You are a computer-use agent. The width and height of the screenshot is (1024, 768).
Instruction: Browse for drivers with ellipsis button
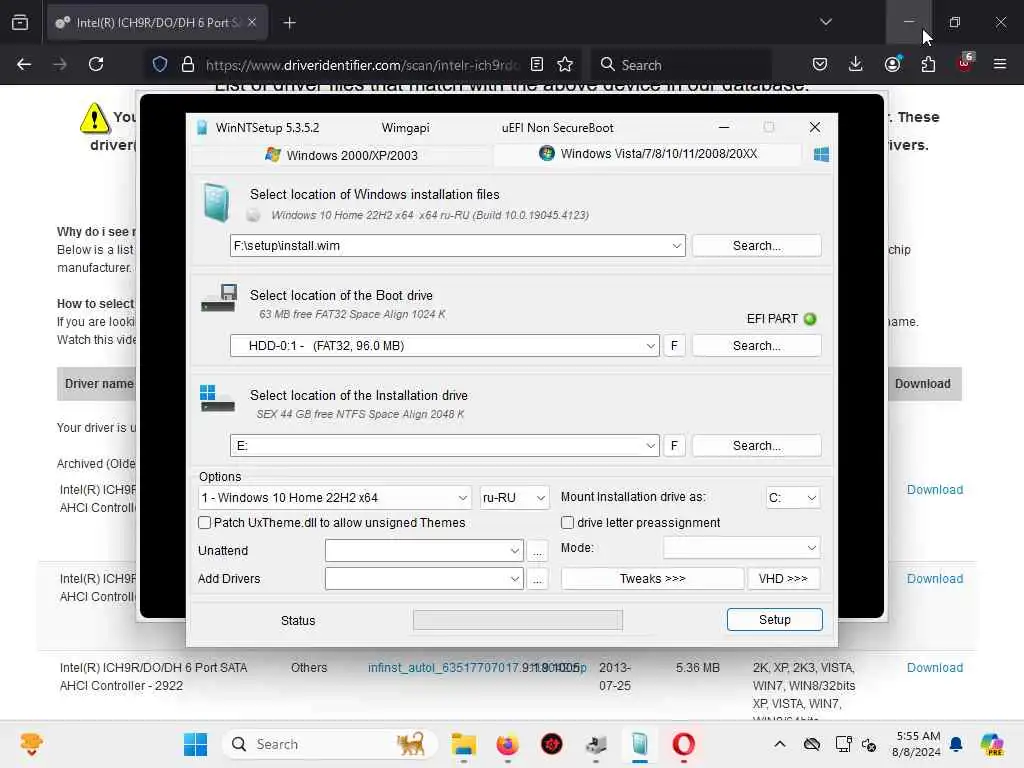click(x=537, y=579)
